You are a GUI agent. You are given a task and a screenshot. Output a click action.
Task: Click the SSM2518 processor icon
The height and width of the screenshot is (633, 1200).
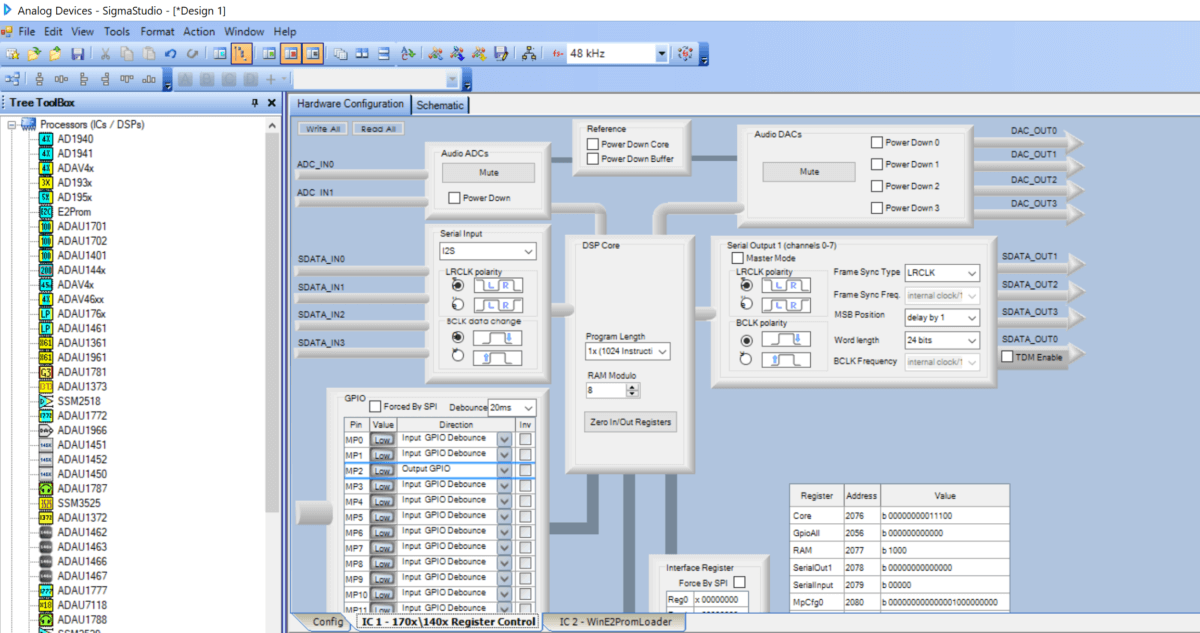point(45,400)
